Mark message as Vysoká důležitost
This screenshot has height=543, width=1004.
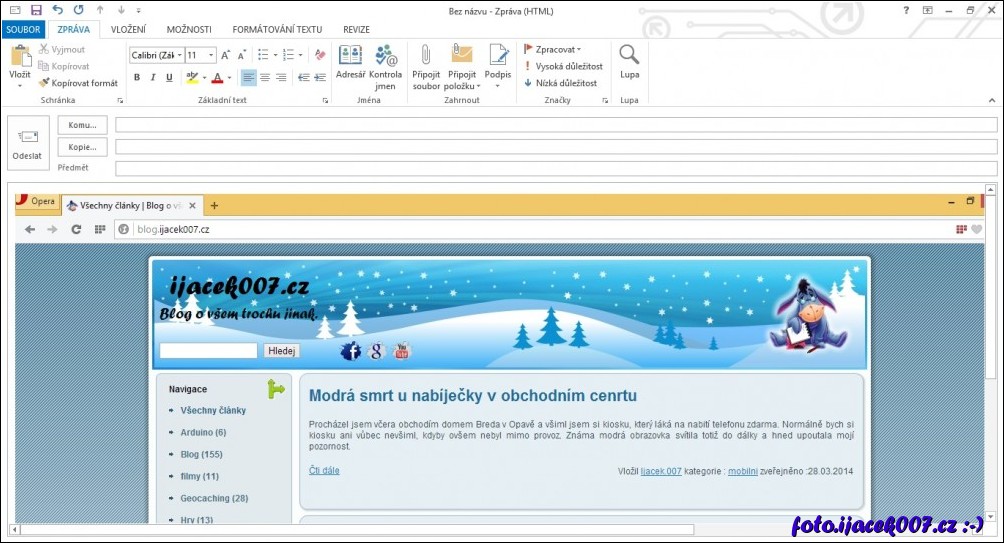tap(564, 66)
